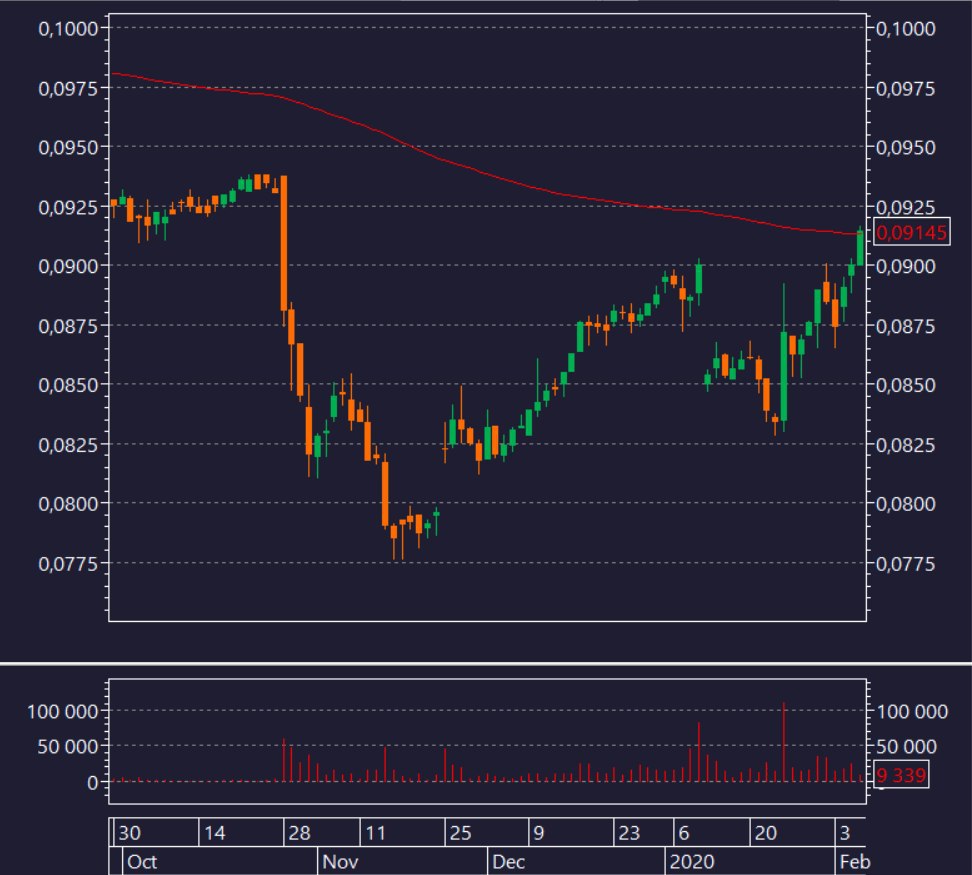Click the date 6 on the time axis
The image size is (972, 875).
point(684,833)
